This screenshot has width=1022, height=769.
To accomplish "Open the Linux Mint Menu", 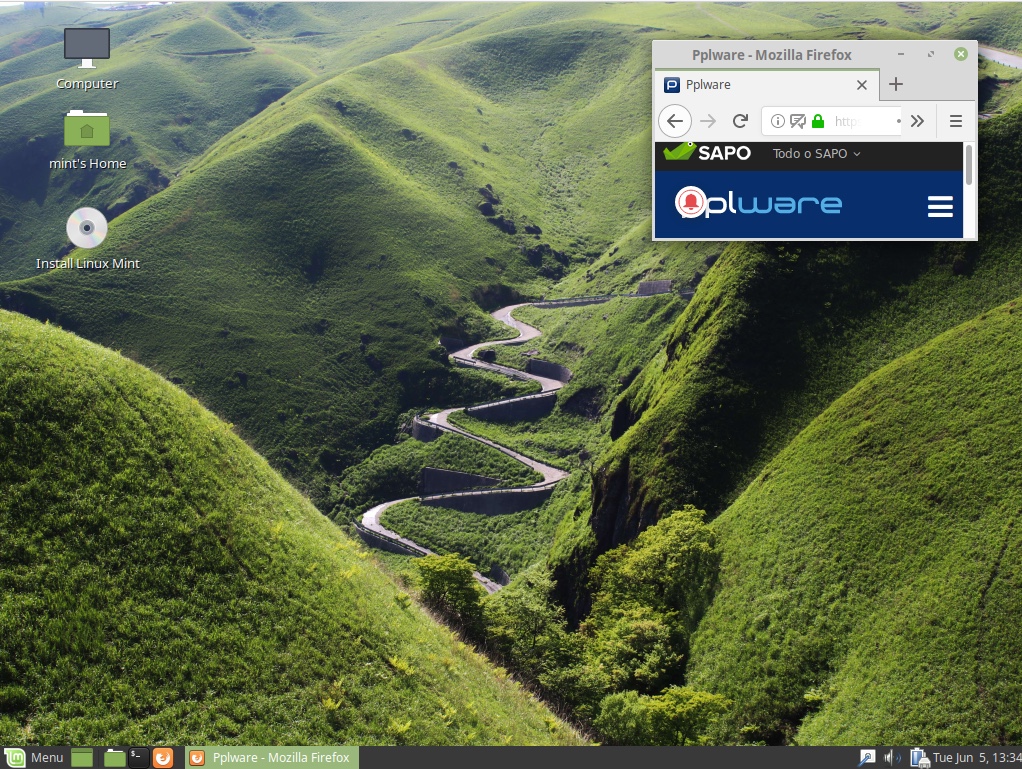I will pyautogui.click(x=30, y=757).
